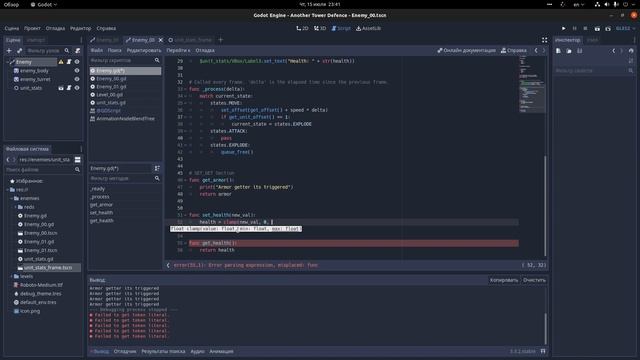The height and width of the screenshot is (360, 640).
Task: Add new scene tab with plus
Action: [220, 40]
